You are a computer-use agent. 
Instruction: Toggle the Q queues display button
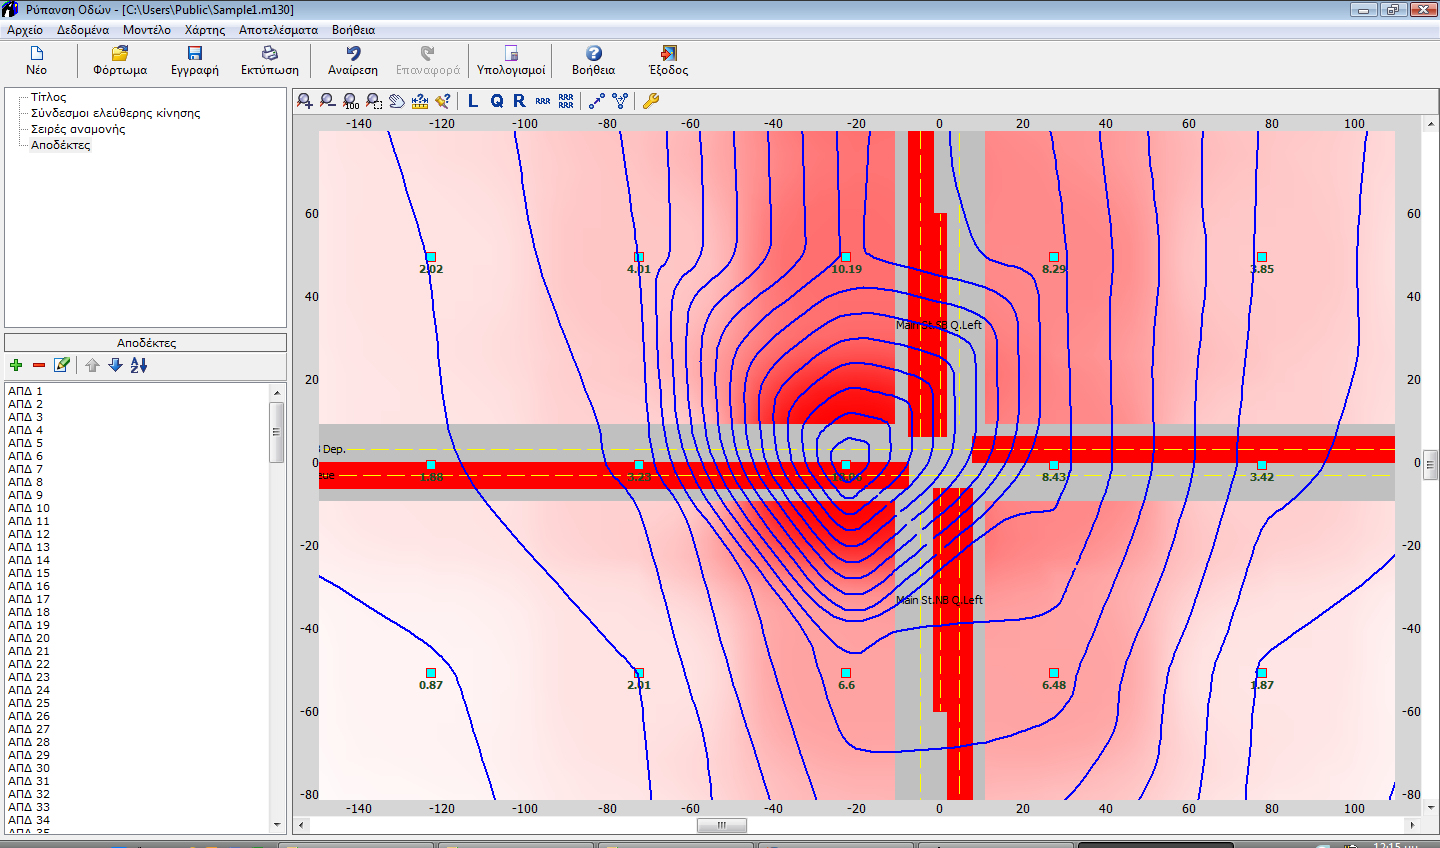pyautogui.click(x=496, y=101)
